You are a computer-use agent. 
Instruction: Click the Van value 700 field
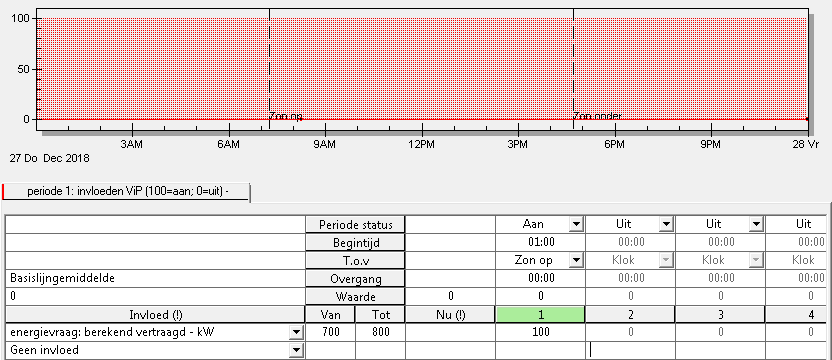331,332
